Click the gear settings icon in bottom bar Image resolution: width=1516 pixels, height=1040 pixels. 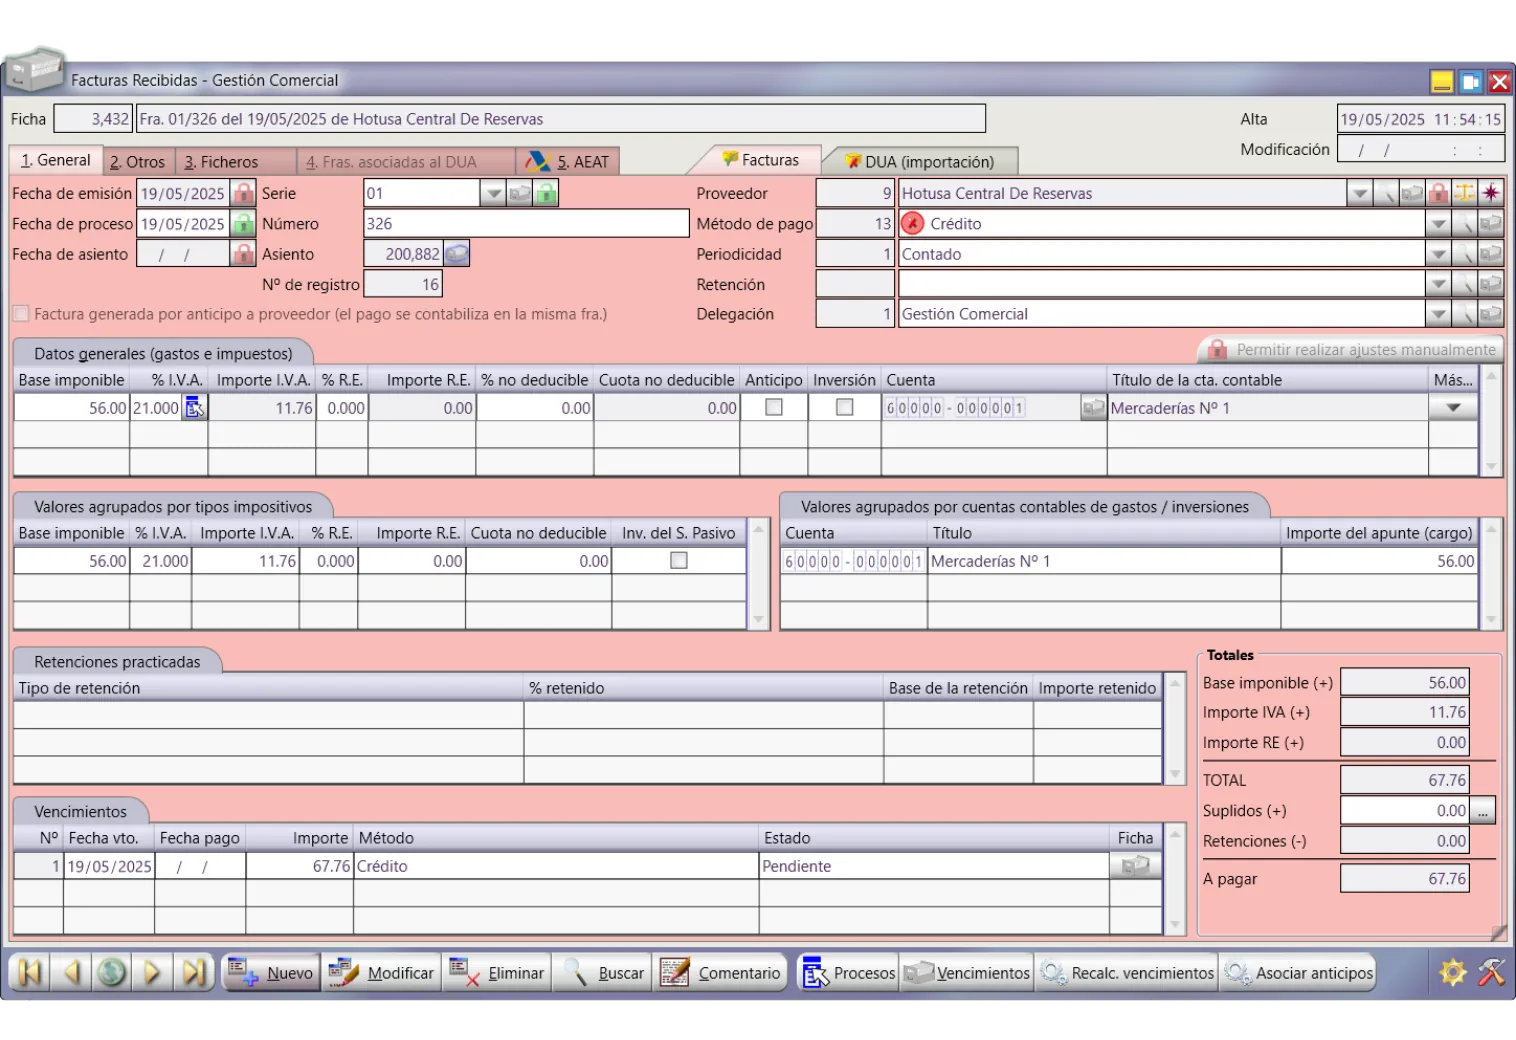pyautogui.click(x=1452, y=972)
